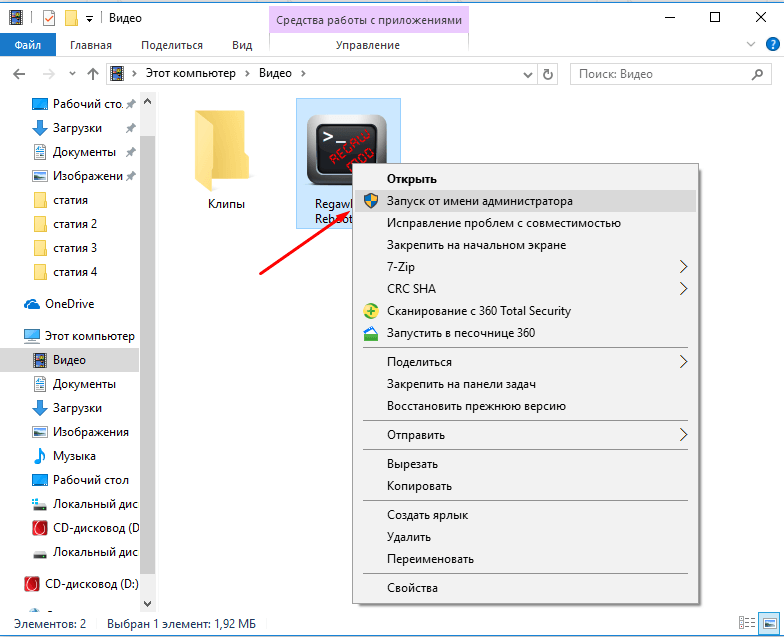Go up one level with up arrow

(92, 74)
